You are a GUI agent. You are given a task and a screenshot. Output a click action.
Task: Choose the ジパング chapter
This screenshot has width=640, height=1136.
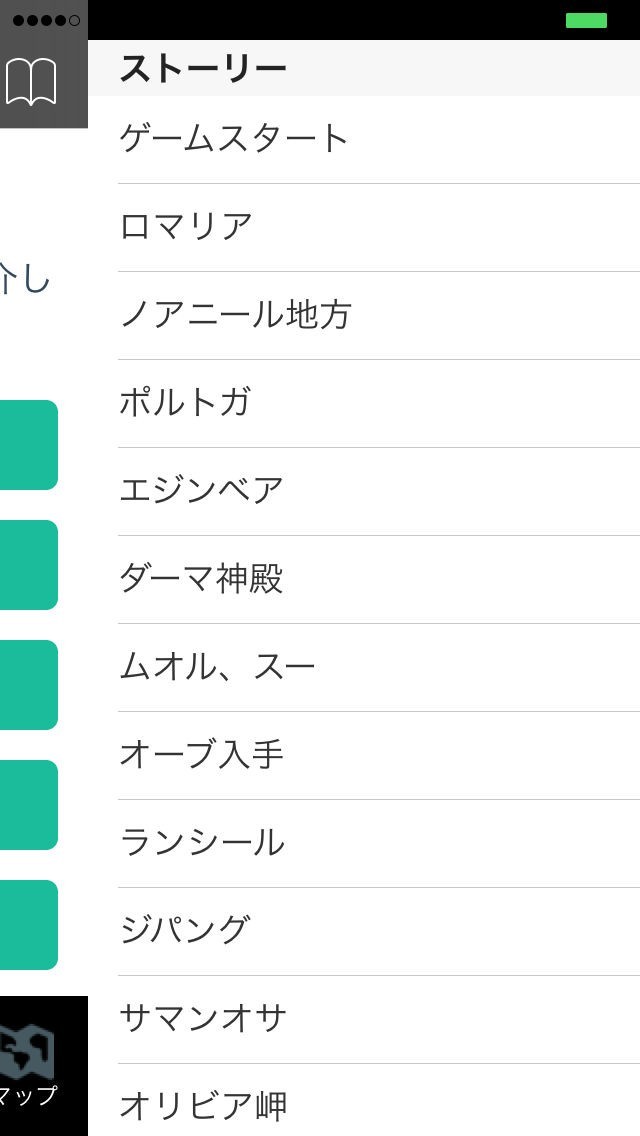coord(184,931)
